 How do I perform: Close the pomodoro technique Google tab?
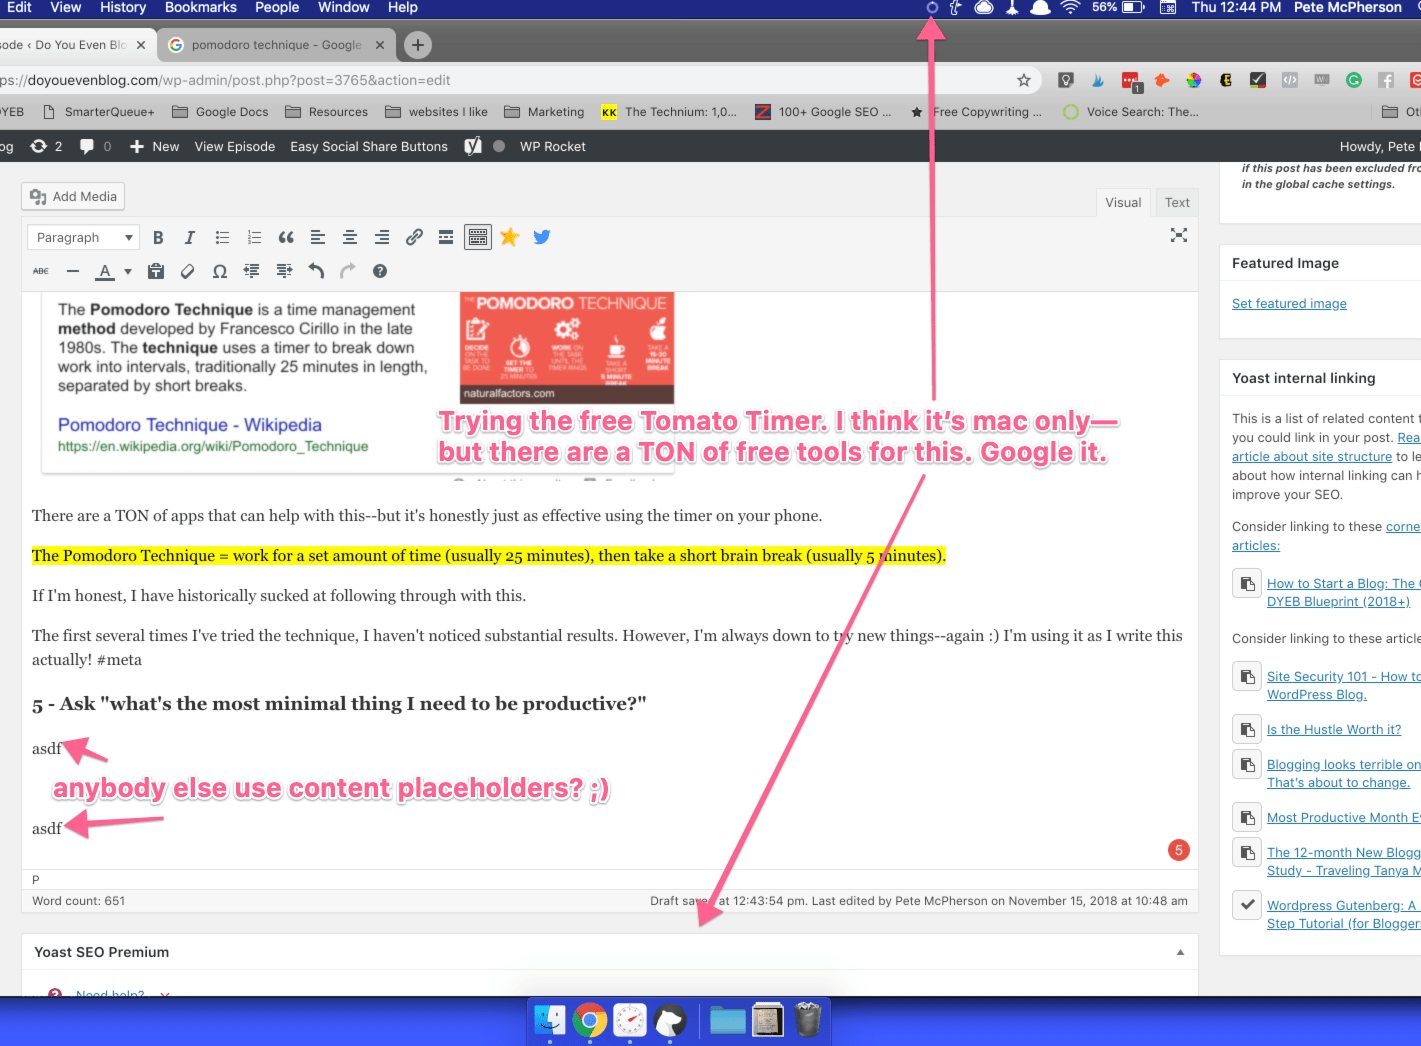click(x=380, y=45)
